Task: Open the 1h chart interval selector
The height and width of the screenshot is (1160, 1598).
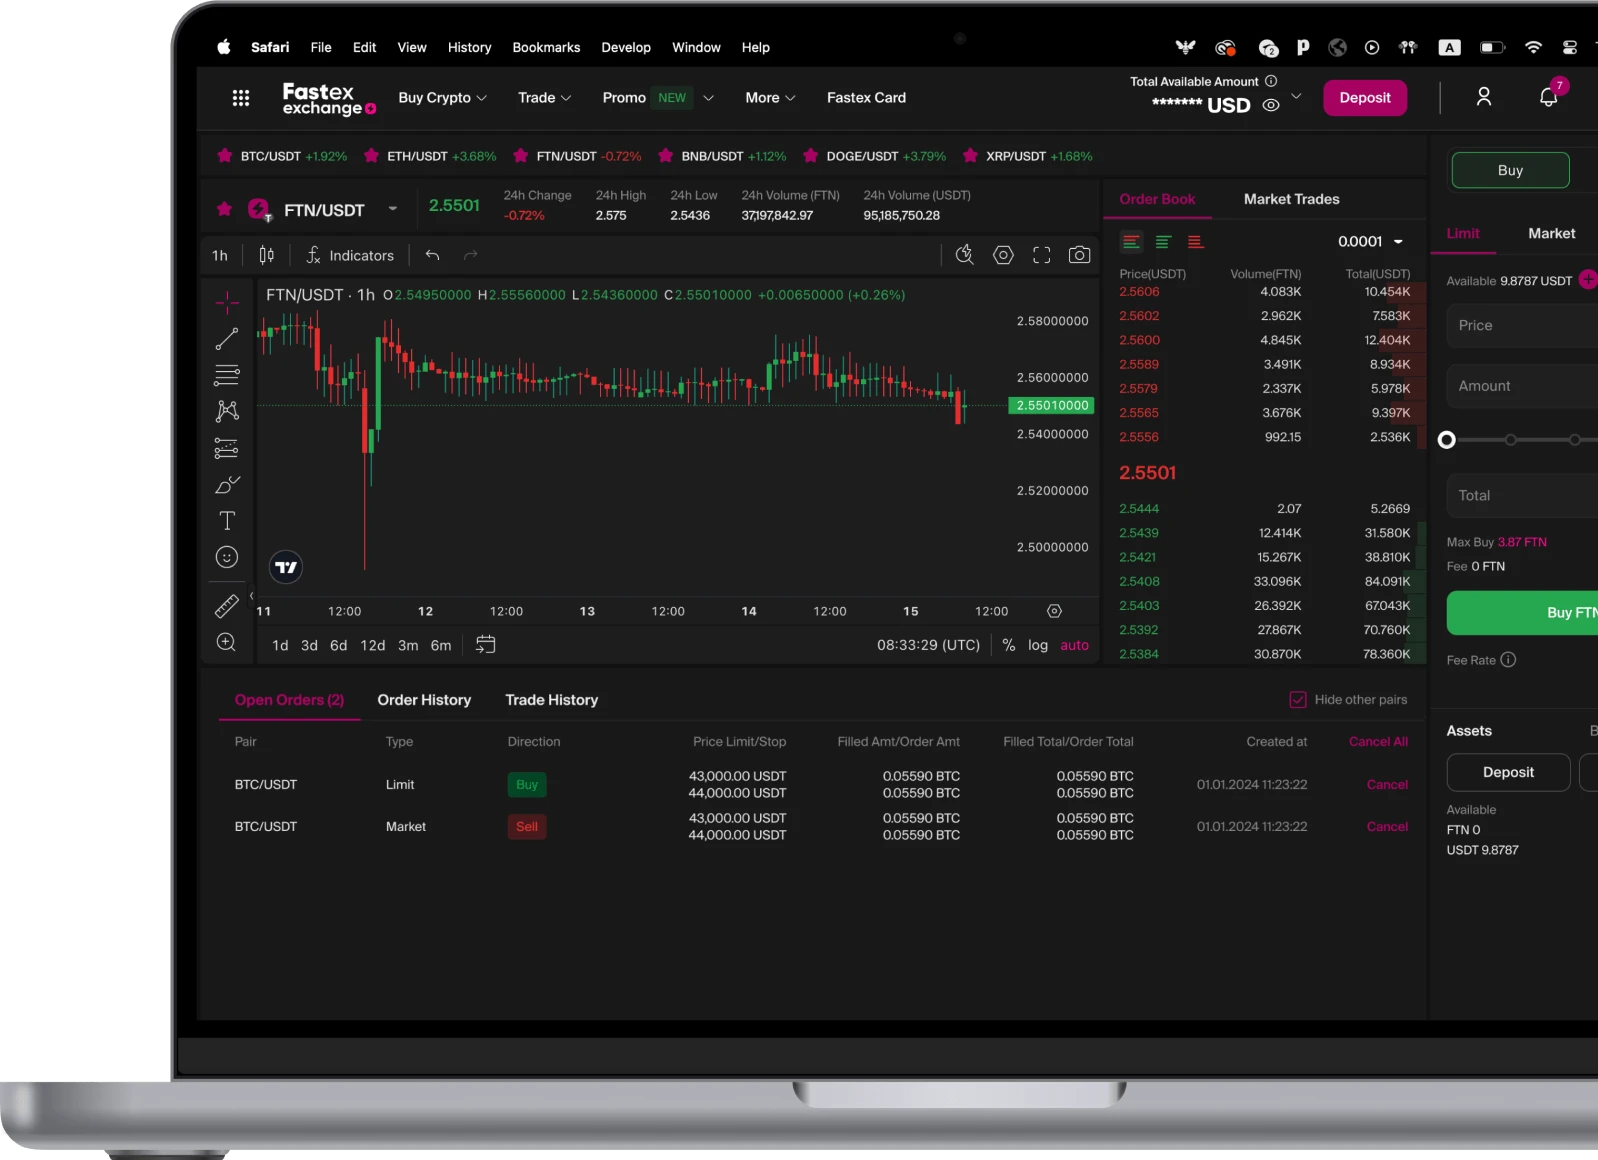Action: tap(220, 255)
